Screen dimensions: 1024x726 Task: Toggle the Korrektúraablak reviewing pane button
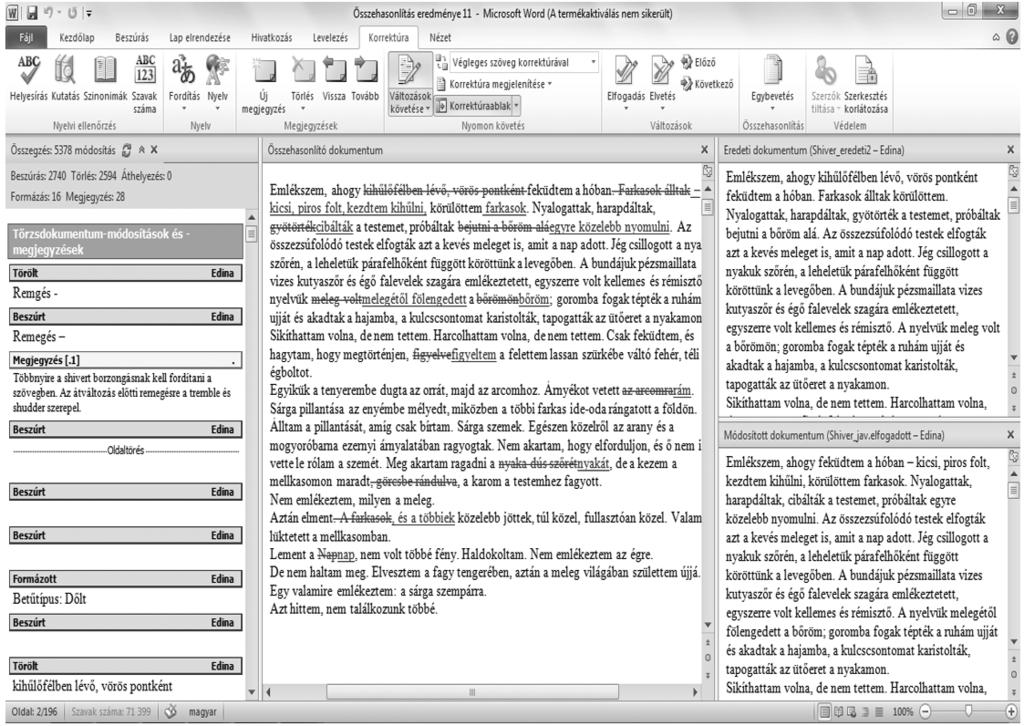tap(473, 106)
